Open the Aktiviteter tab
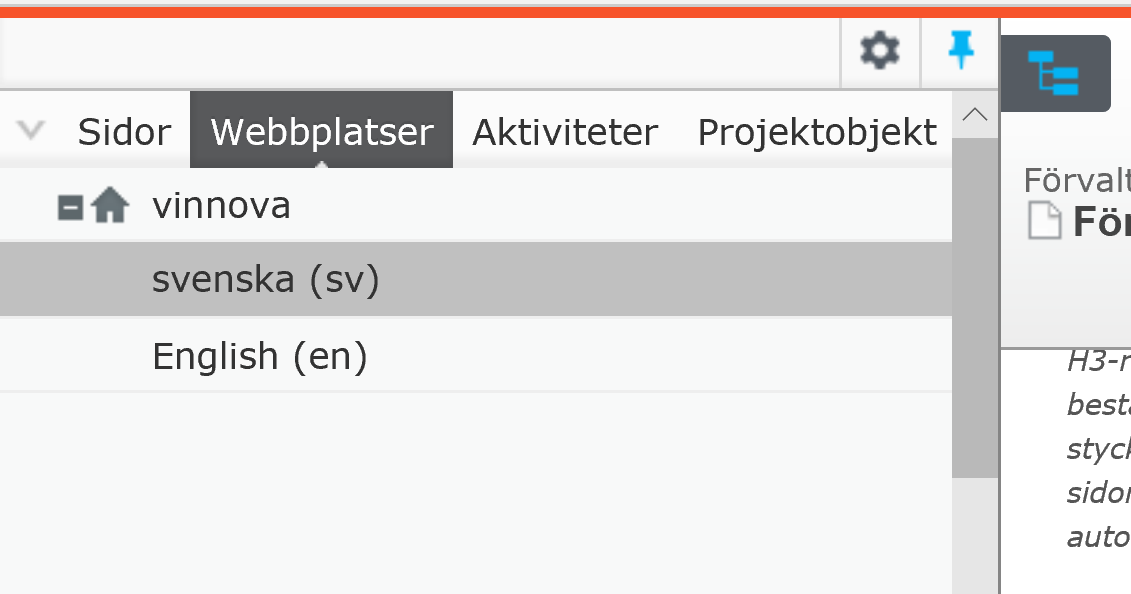The image size is (1131, 594). tap(564, 130)
